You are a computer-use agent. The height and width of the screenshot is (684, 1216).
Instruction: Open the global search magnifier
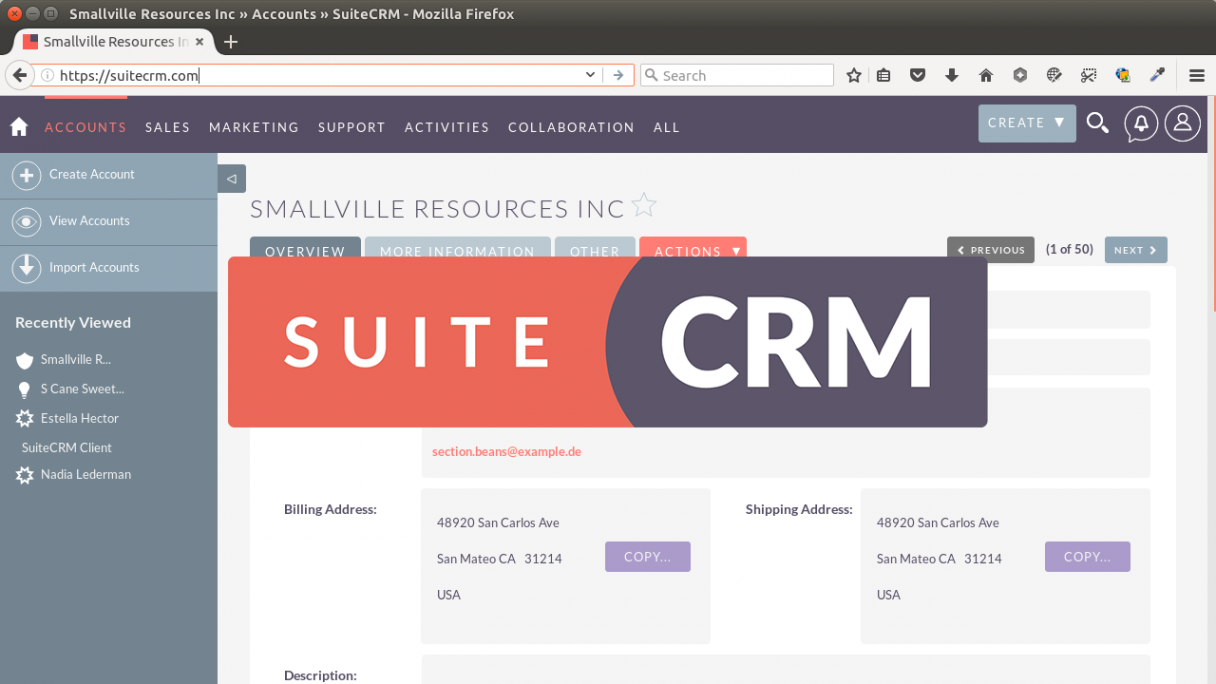pos(1097,123)
